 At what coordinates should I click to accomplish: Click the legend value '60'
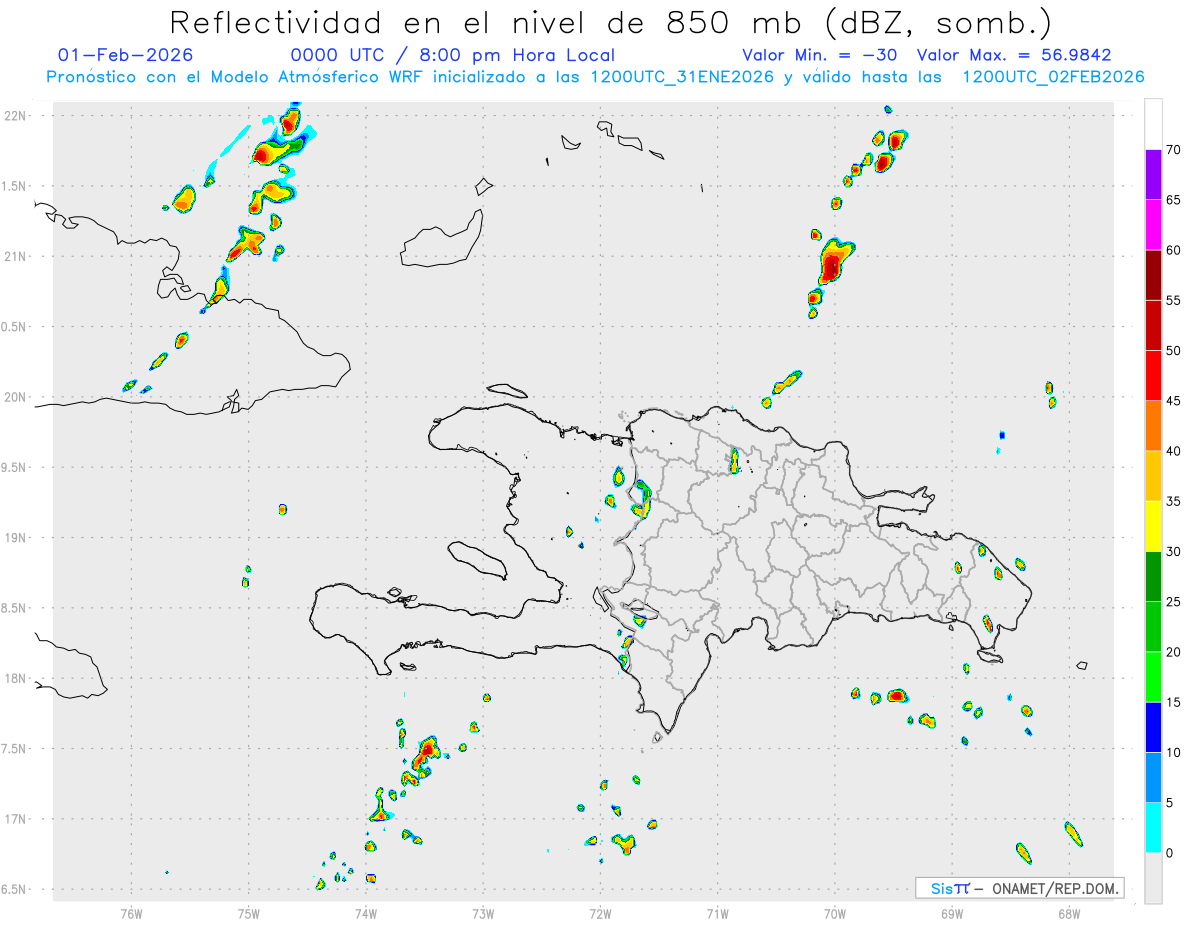(1174, 250)
